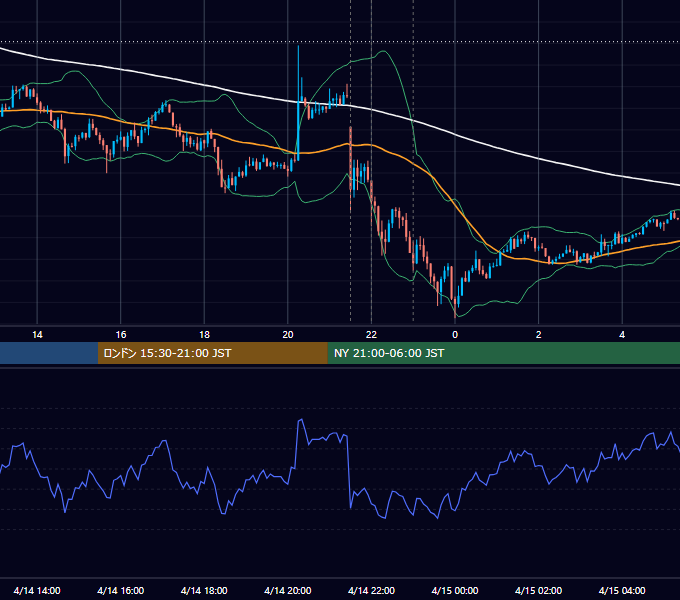Image resolution: width=680 pixels, height=600 pixels.
Task: Click the NY 21:00-06:00 JST session bar
Action: pos(503,353)
